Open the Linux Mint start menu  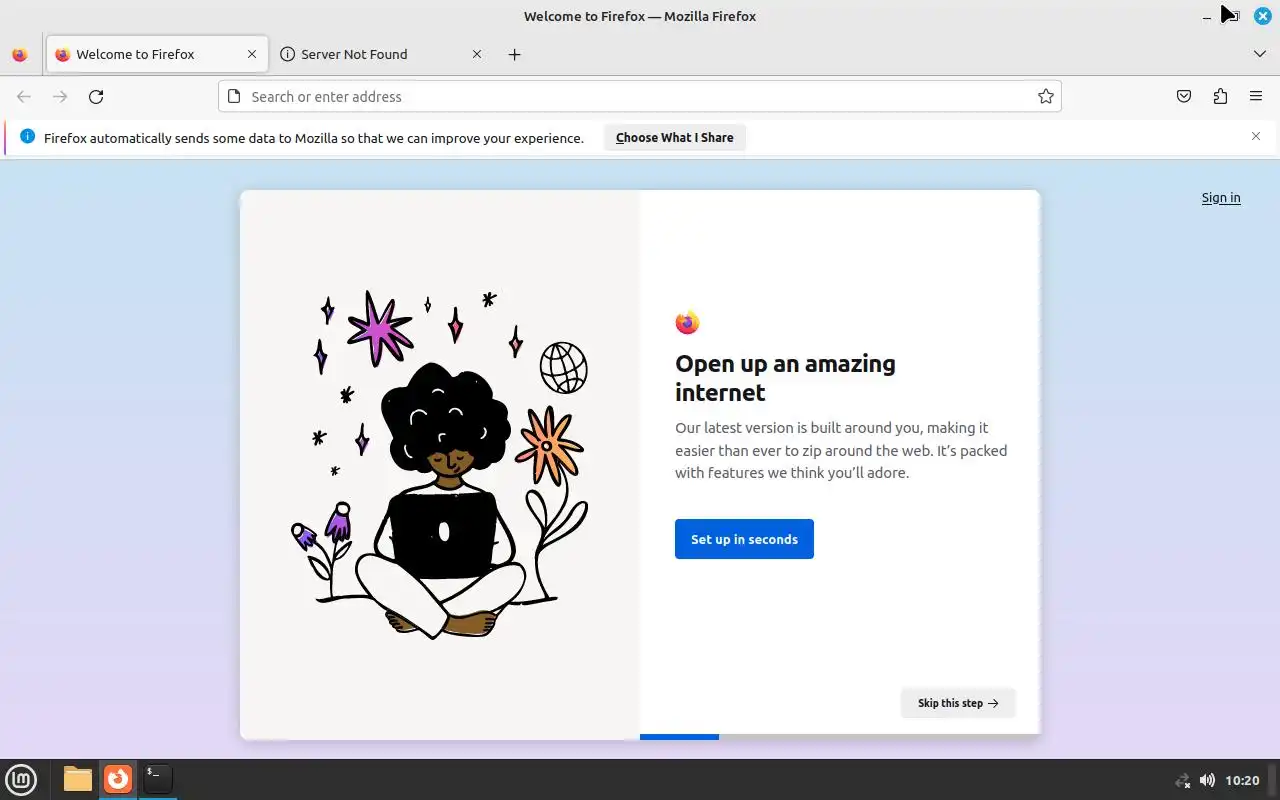21,779
